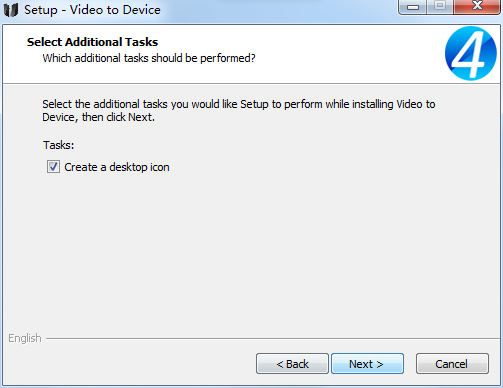
Task: Click the 'Tasks:' label
Action: point(58,145)
